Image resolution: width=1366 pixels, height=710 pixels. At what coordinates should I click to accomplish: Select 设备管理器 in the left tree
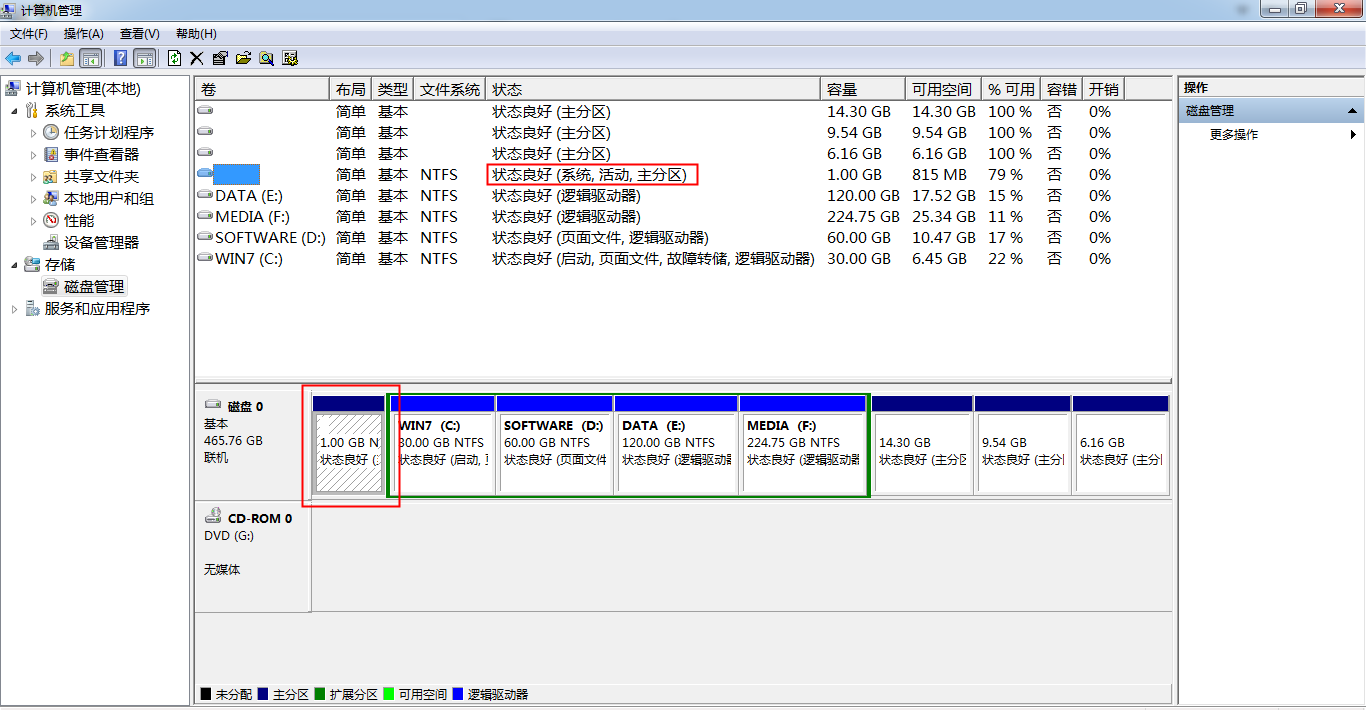tap(101, 243)
